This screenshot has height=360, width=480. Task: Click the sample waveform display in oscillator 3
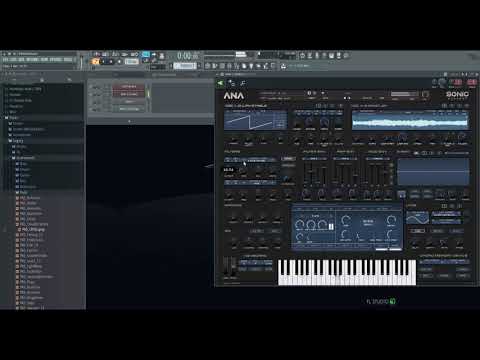[x=410, y=120]
